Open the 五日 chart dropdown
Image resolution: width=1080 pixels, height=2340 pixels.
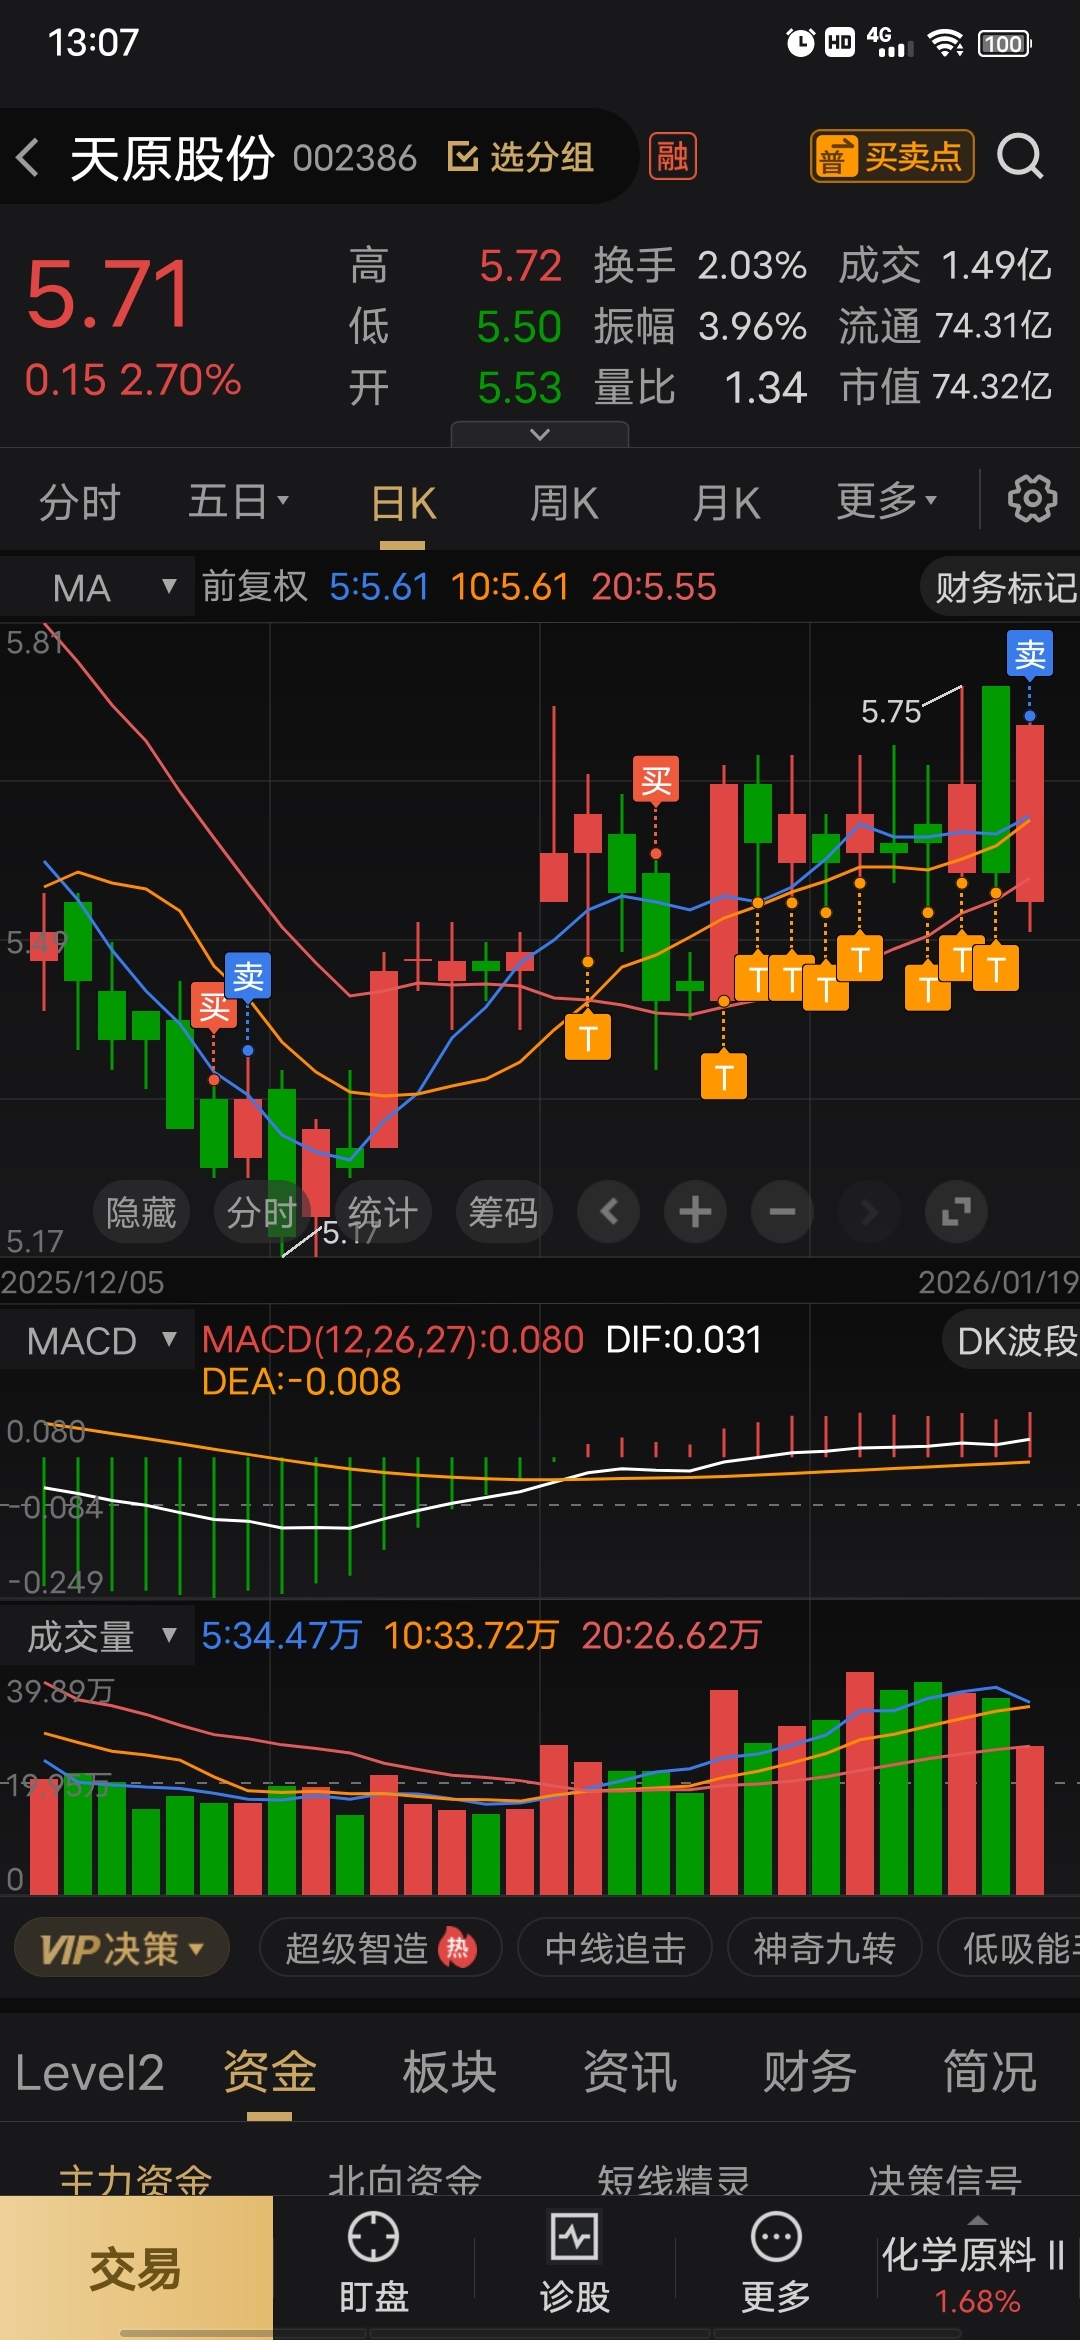[x=239, y=501]
